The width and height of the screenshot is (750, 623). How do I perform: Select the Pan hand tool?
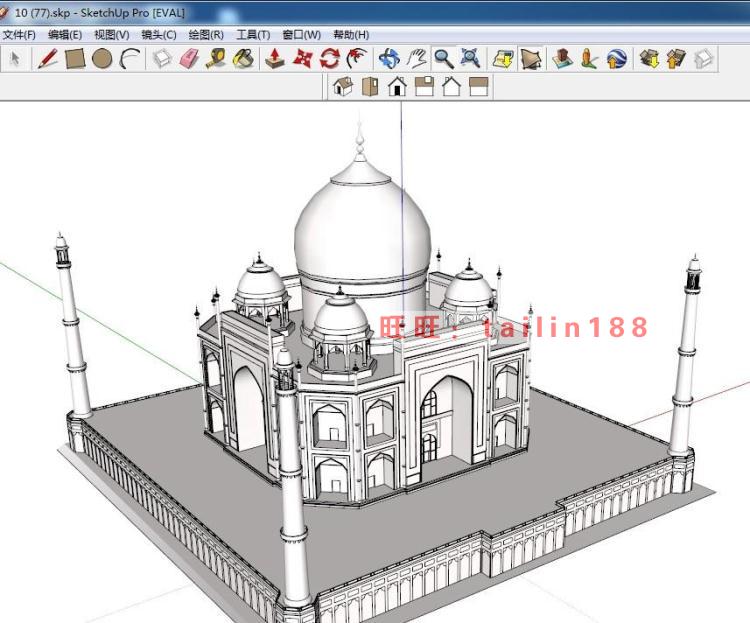(x=416, y=59)
